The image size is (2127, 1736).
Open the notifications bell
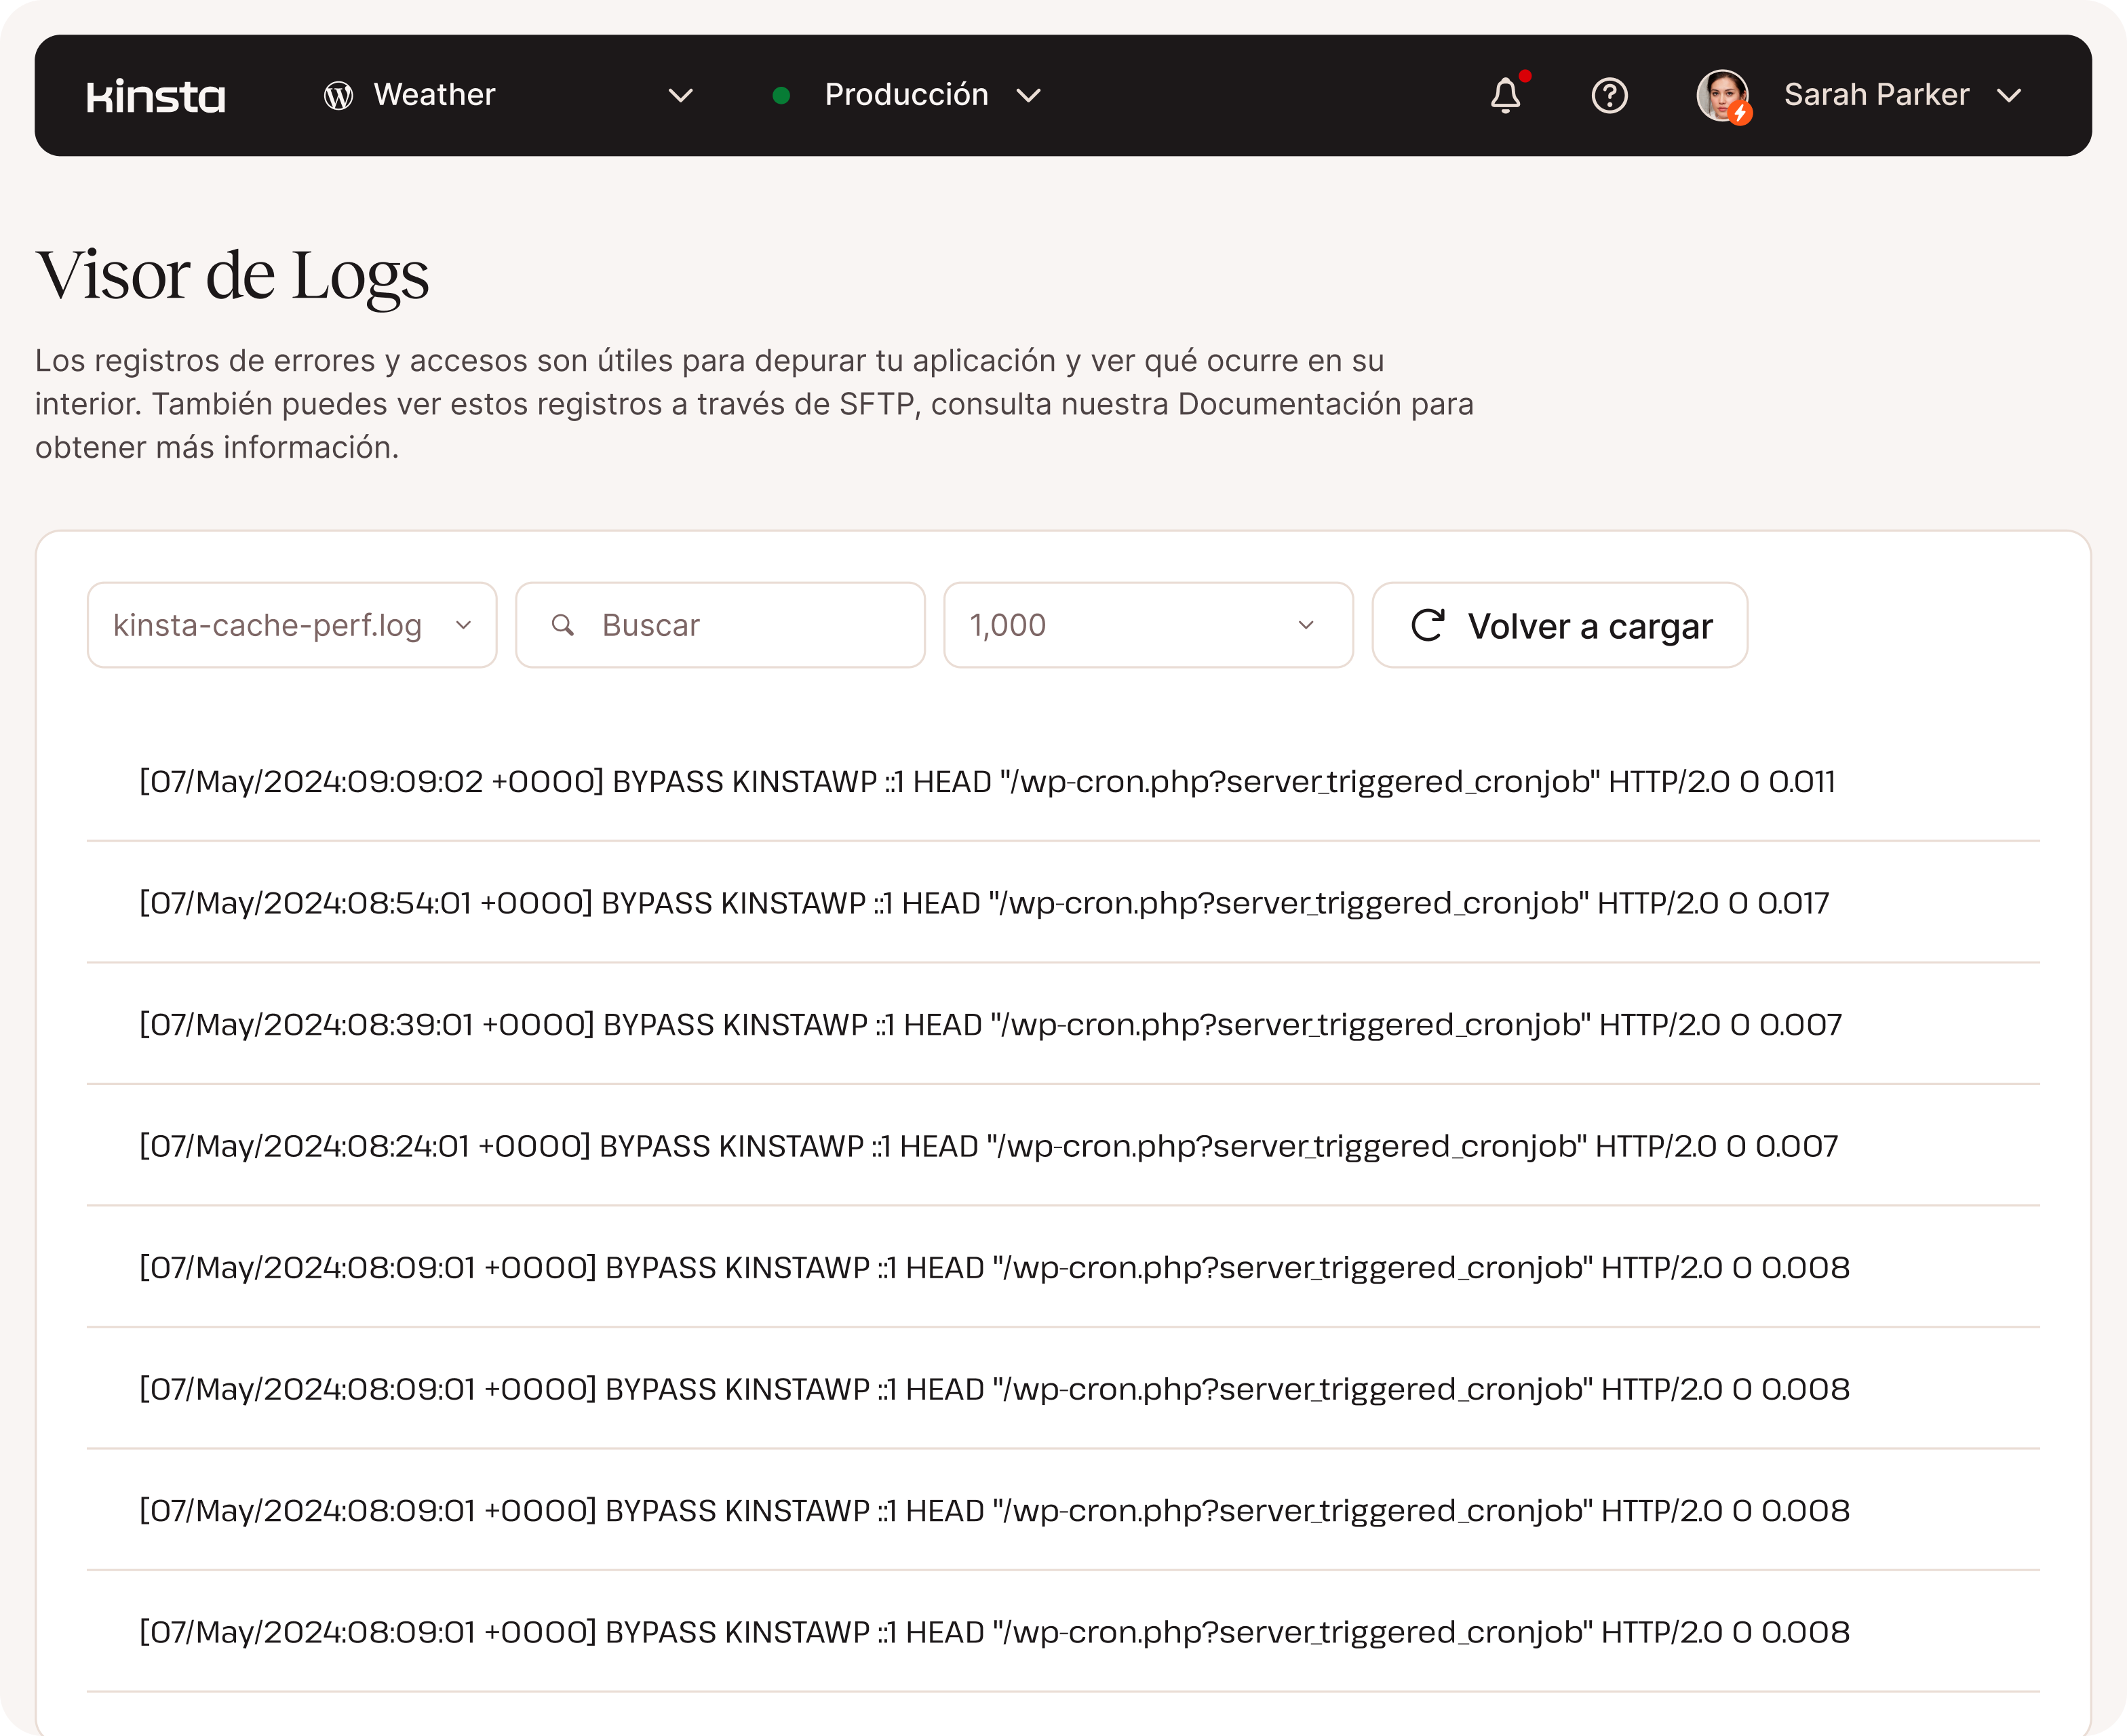pos(1505,96)
